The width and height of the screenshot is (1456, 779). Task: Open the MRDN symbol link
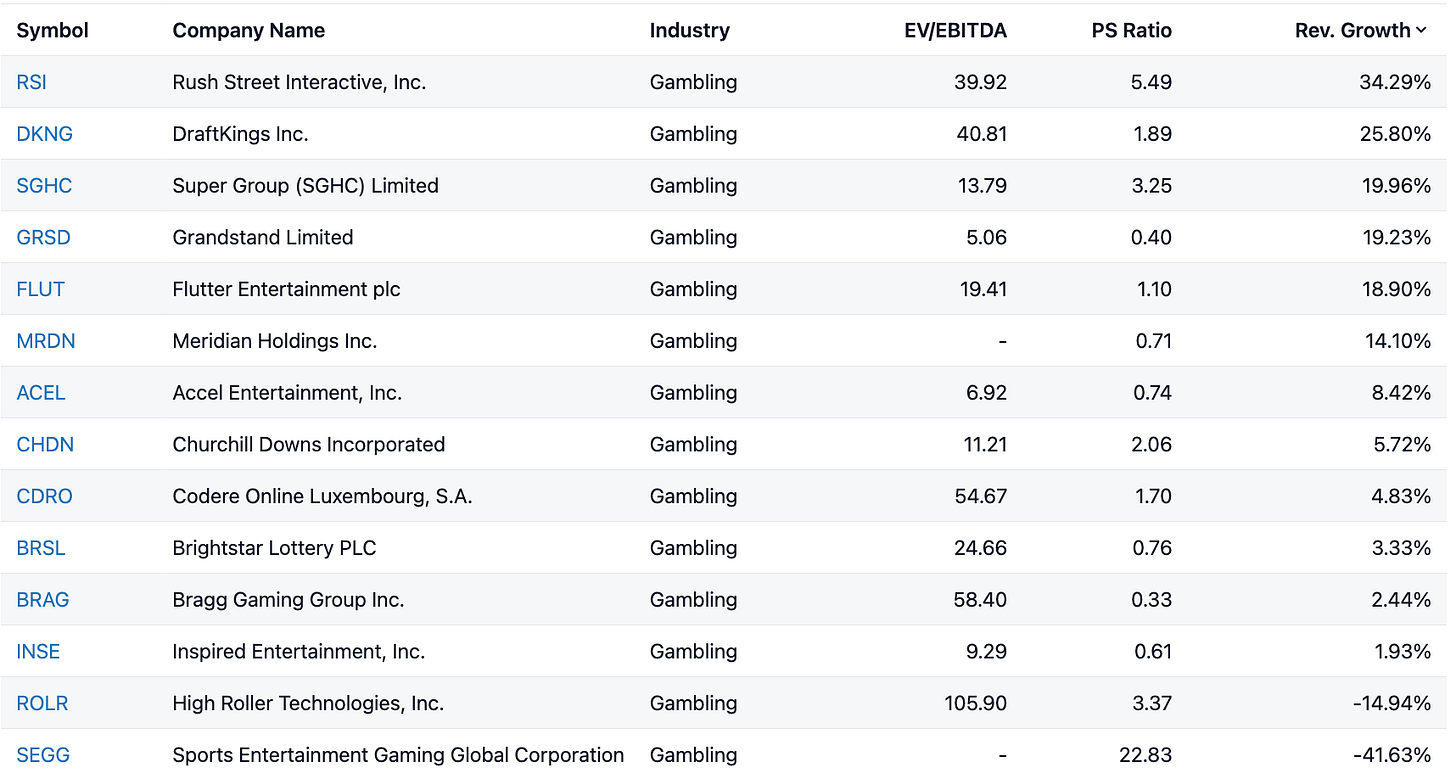[46, 341]
